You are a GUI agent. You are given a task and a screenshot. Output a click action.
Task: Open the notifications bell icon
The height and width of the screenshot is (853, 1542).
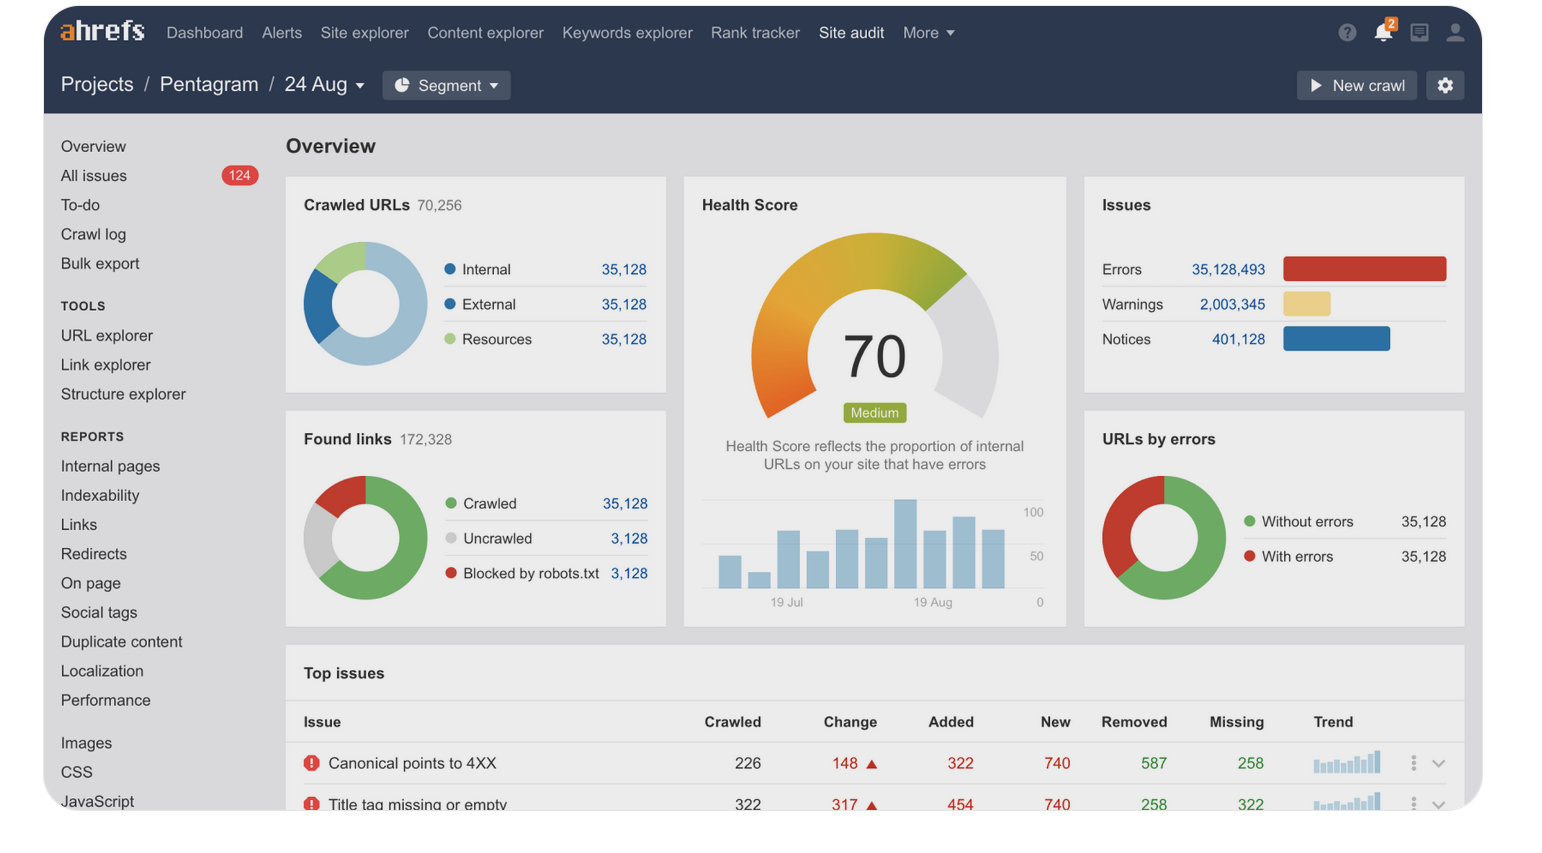click(1383, 32)
